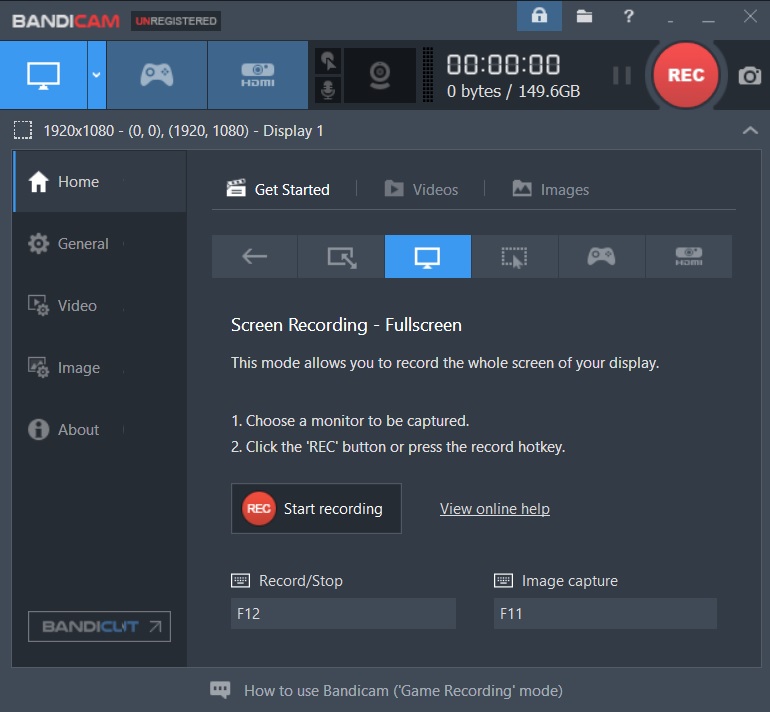
Task: Click the audio volume level meter
Action: tap(428, 75)
